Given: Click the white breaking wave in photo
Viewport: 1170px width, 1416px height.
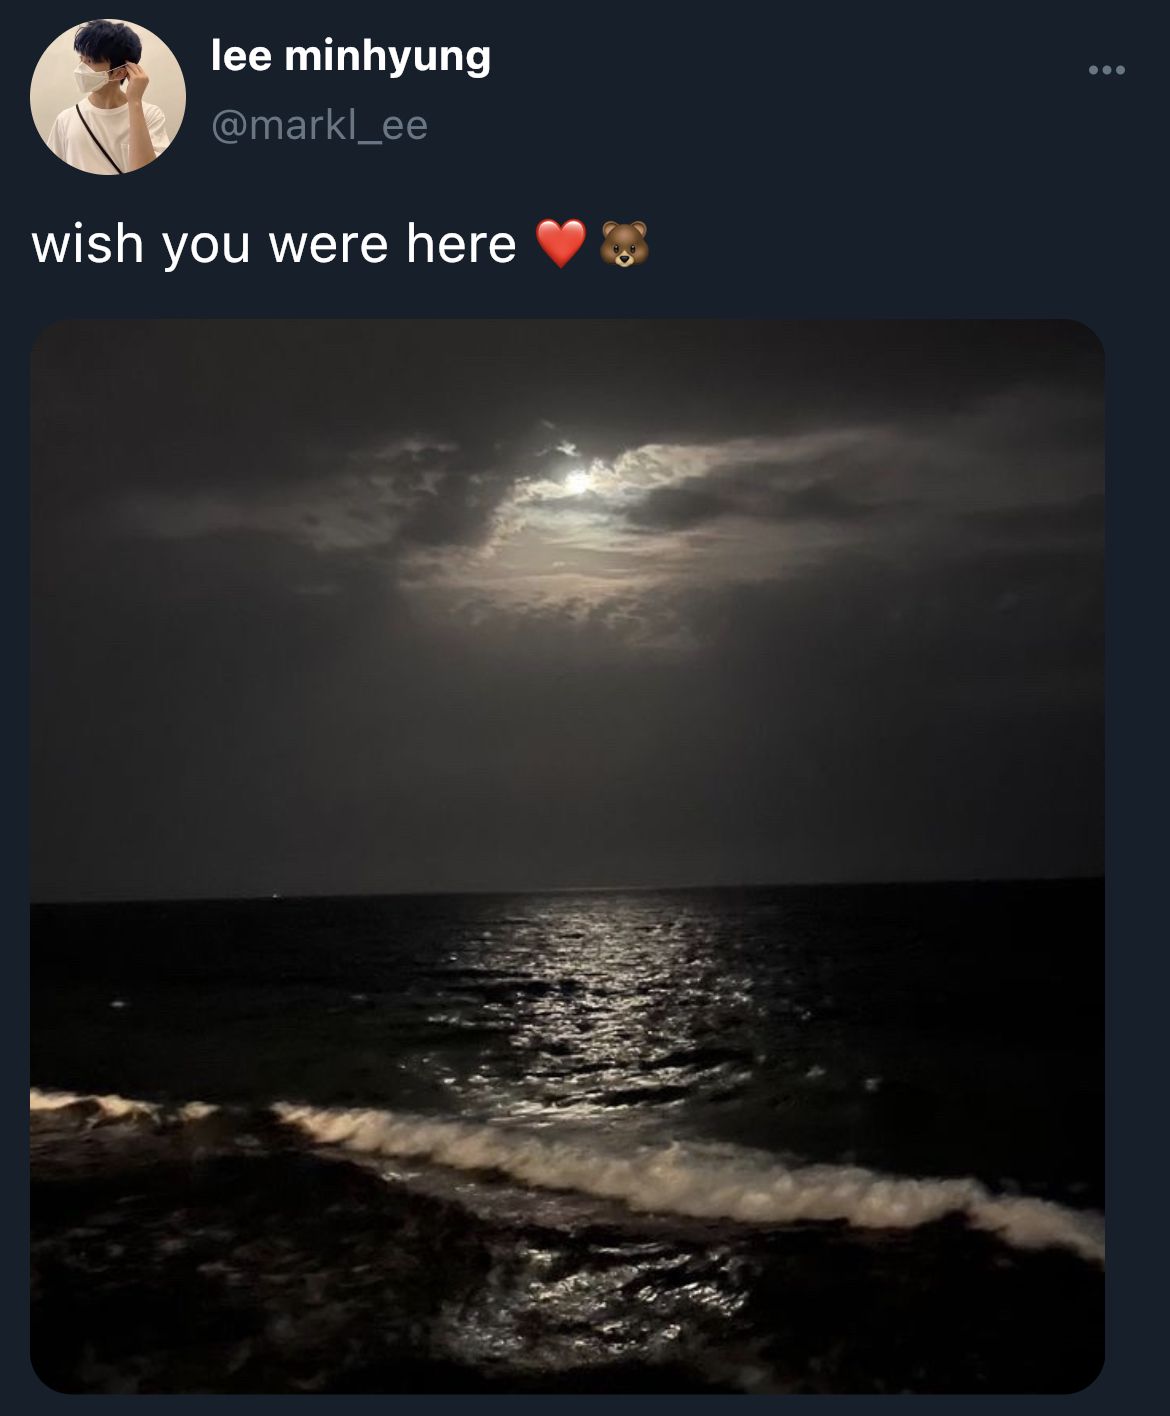Looking at the screenshot, I should click(x=690, y=1165).
